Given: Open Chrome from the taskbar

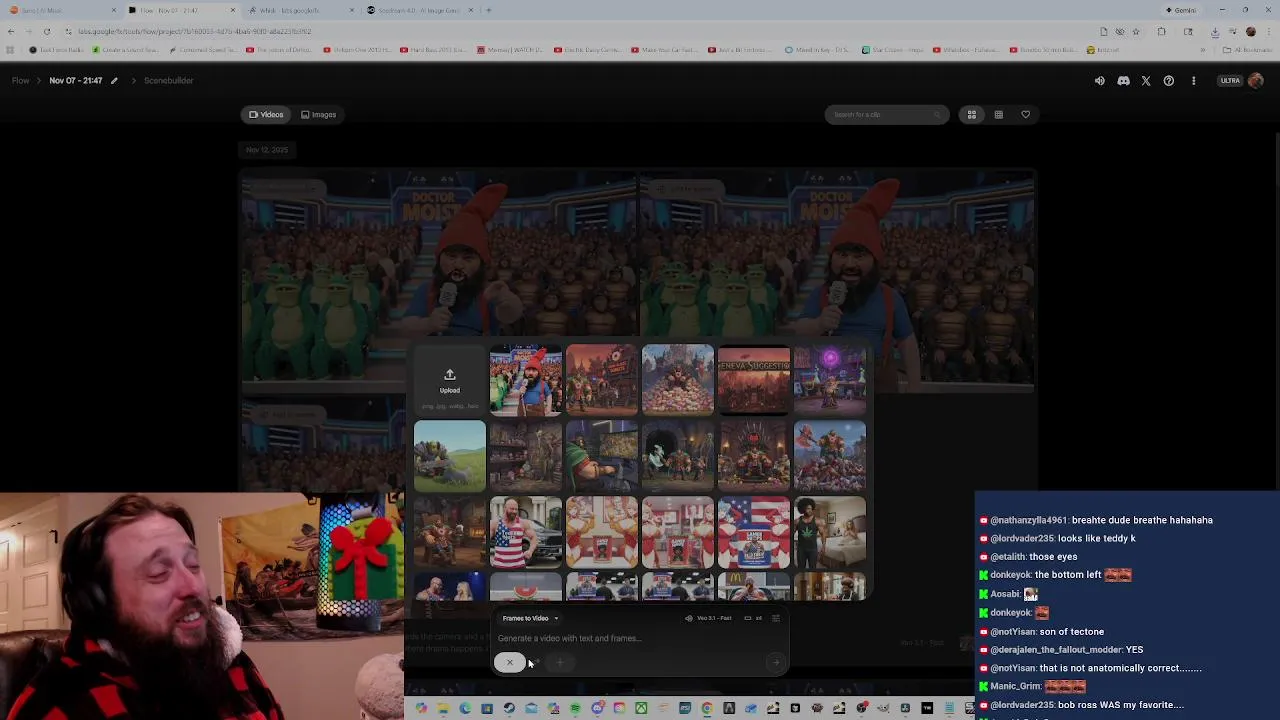Looking at the screenshot, I should pos(707,709).
